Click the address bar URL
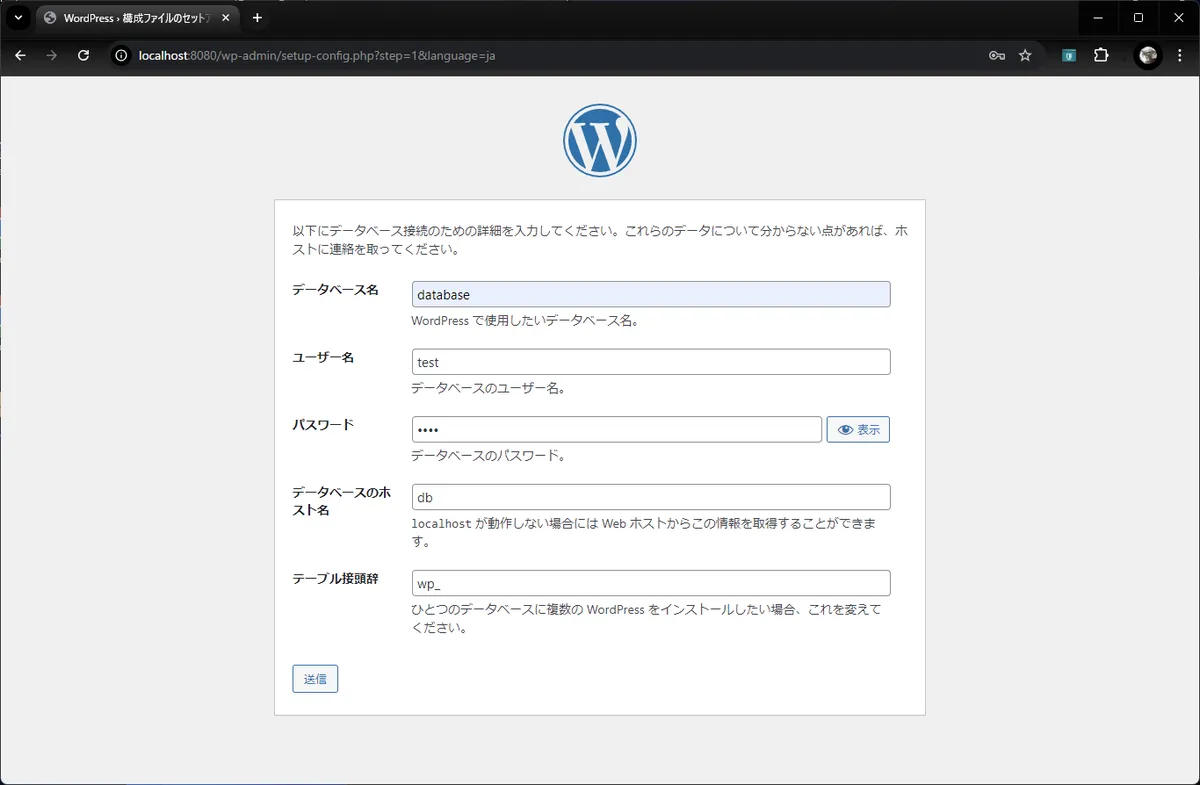Viewport: 1200px width, 785px height. point(317,56)
